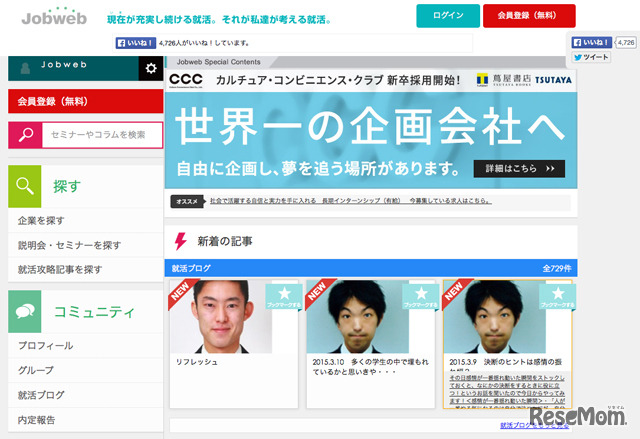The width and height of the screenshot is (640, 439).
Task: Click the ツイート Twitter button
Action: 591,57
